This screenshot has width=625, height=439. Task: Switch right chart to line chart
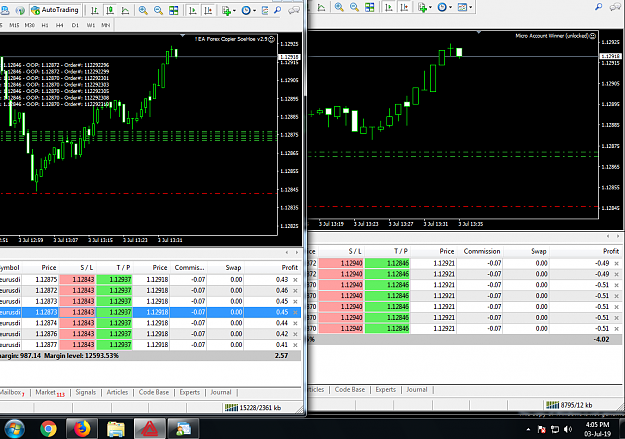pos(322,7)
